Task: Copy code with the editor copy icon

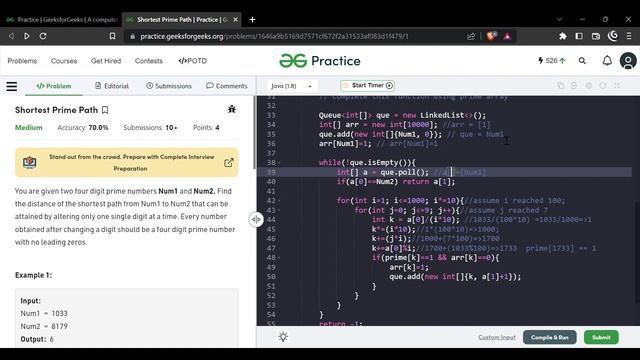Action: pos(561,86)
